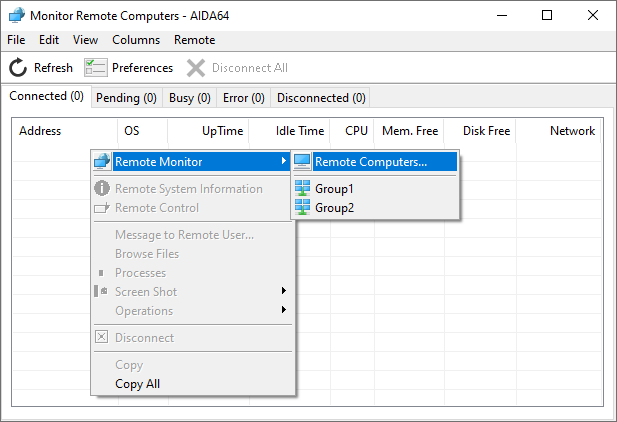The image size is (617, 422).
Task: Click the Preferences checklist icon
Action: (96, 67)
